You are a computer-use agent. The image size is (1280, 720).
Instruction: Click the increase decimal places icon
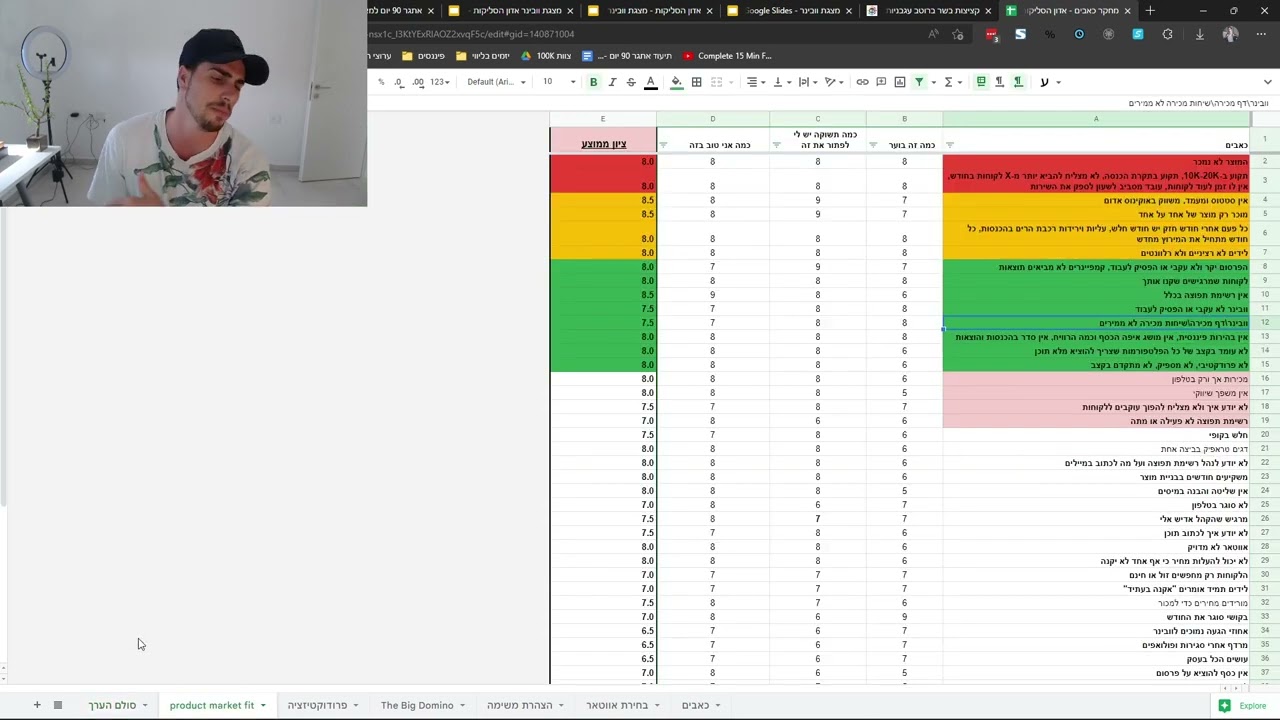click(x=418, y=82)
